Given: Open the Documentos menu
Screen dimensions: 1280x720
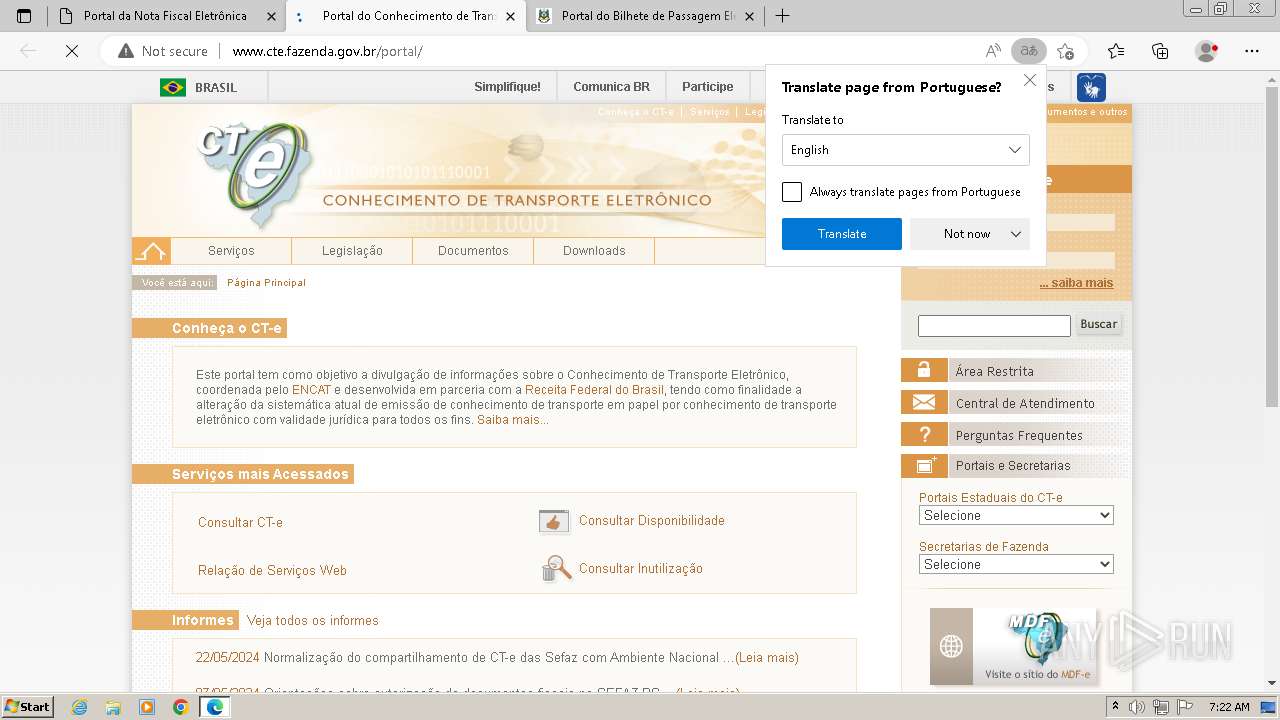Looking at the screenshot, I should click(x=473, y=251).
